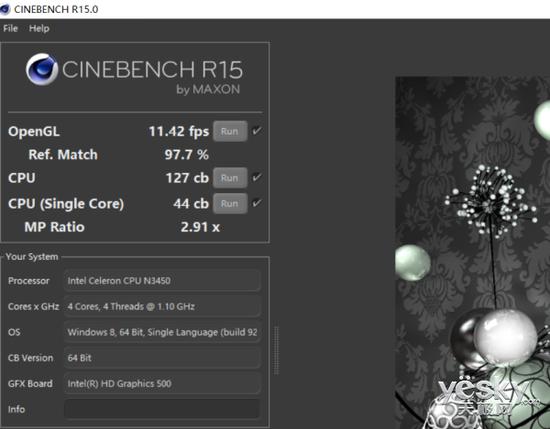Click the OpenGL 11.42 fps result

(179, 132)
